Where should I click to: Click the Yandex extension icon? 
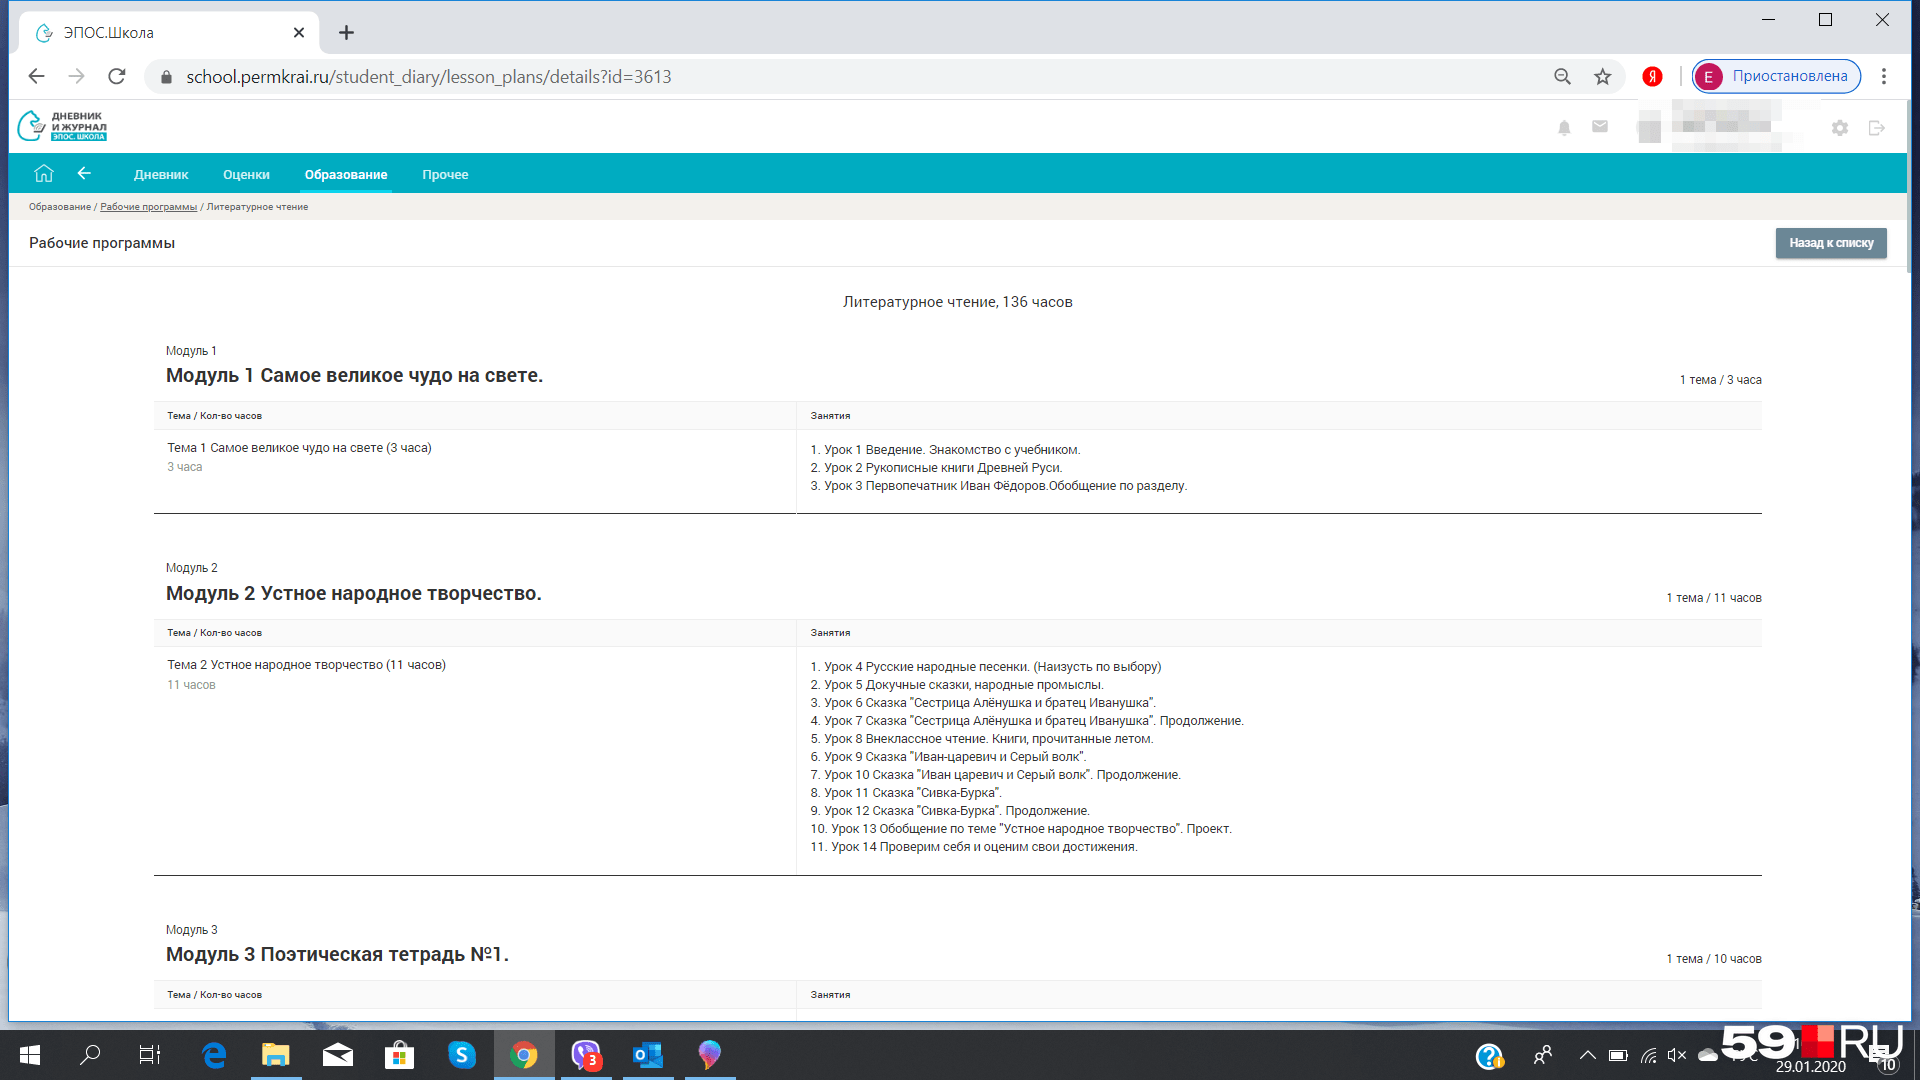point(1652,77)
